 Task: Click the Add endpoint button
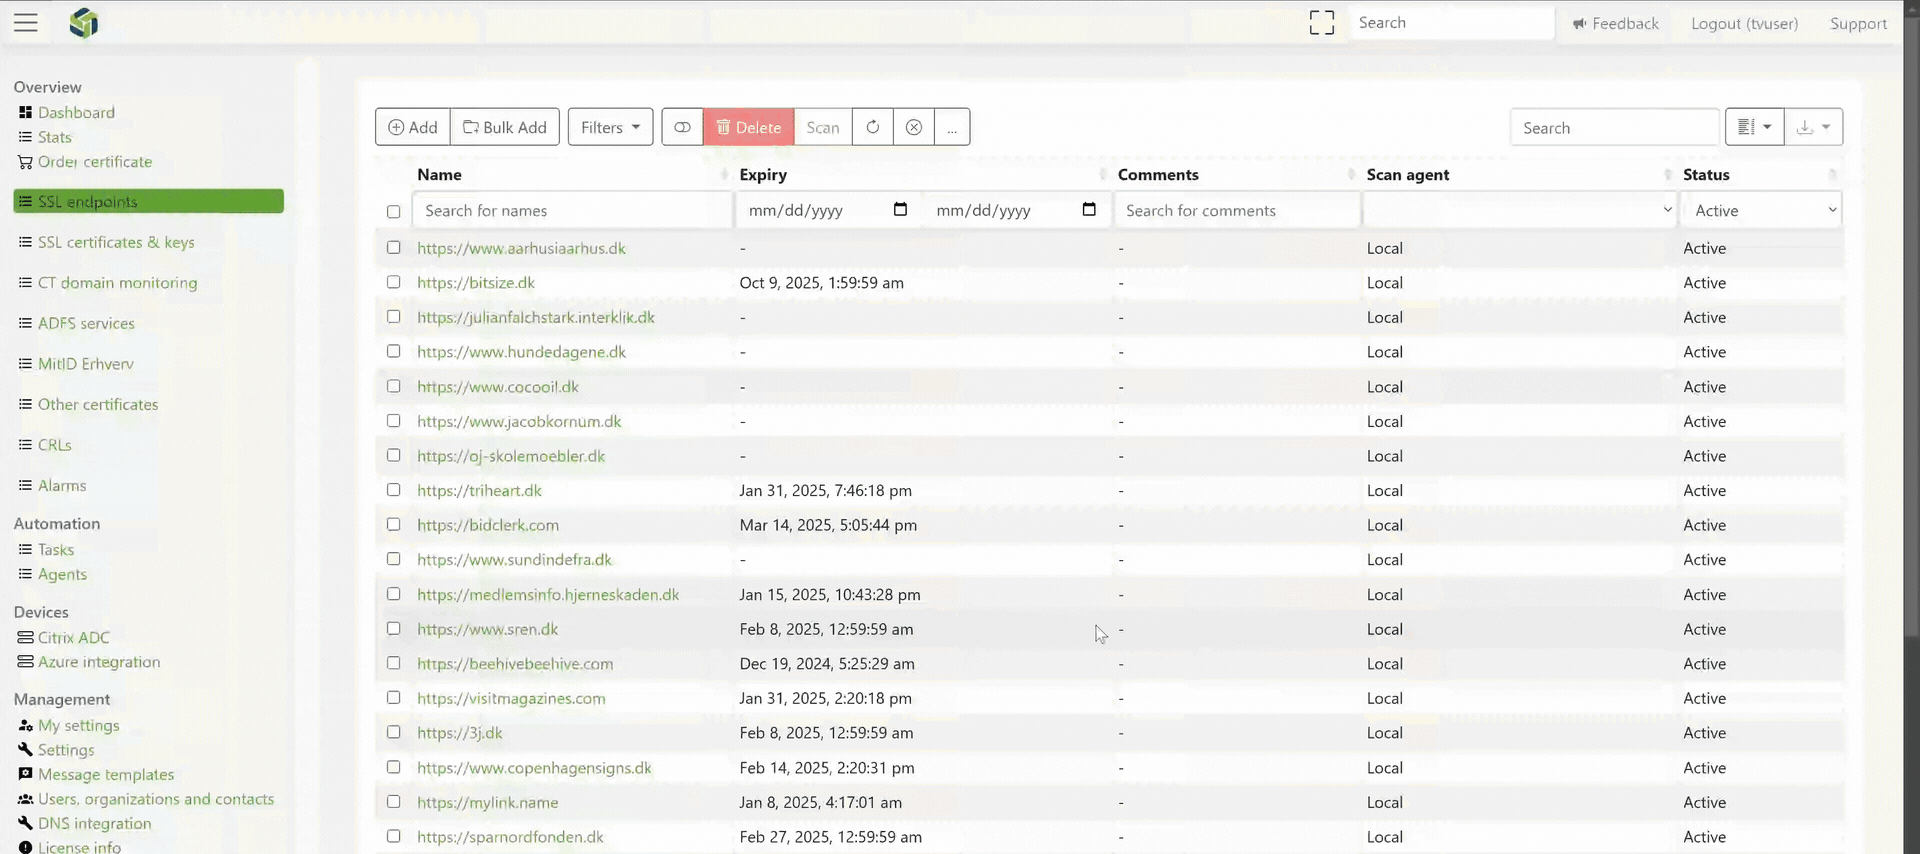[x=413, y=127]
